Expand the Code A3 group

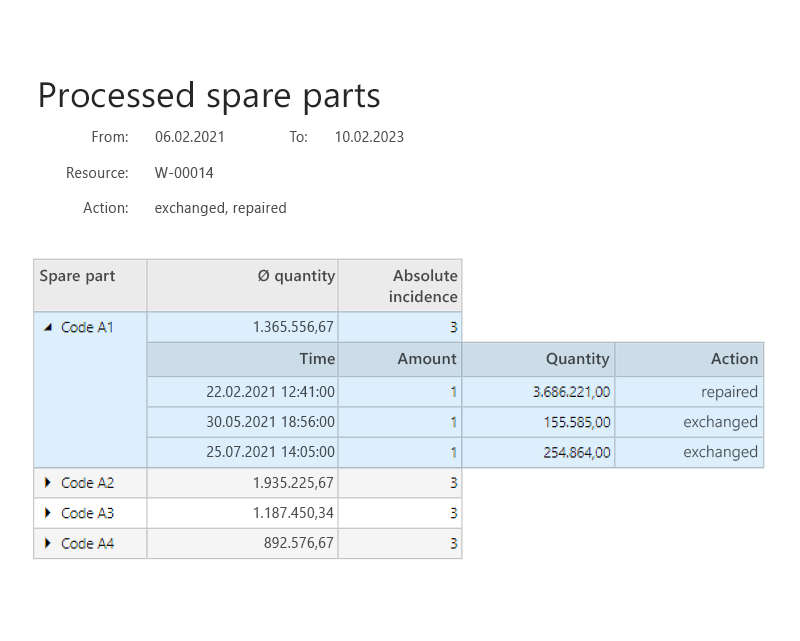(46, 513)
